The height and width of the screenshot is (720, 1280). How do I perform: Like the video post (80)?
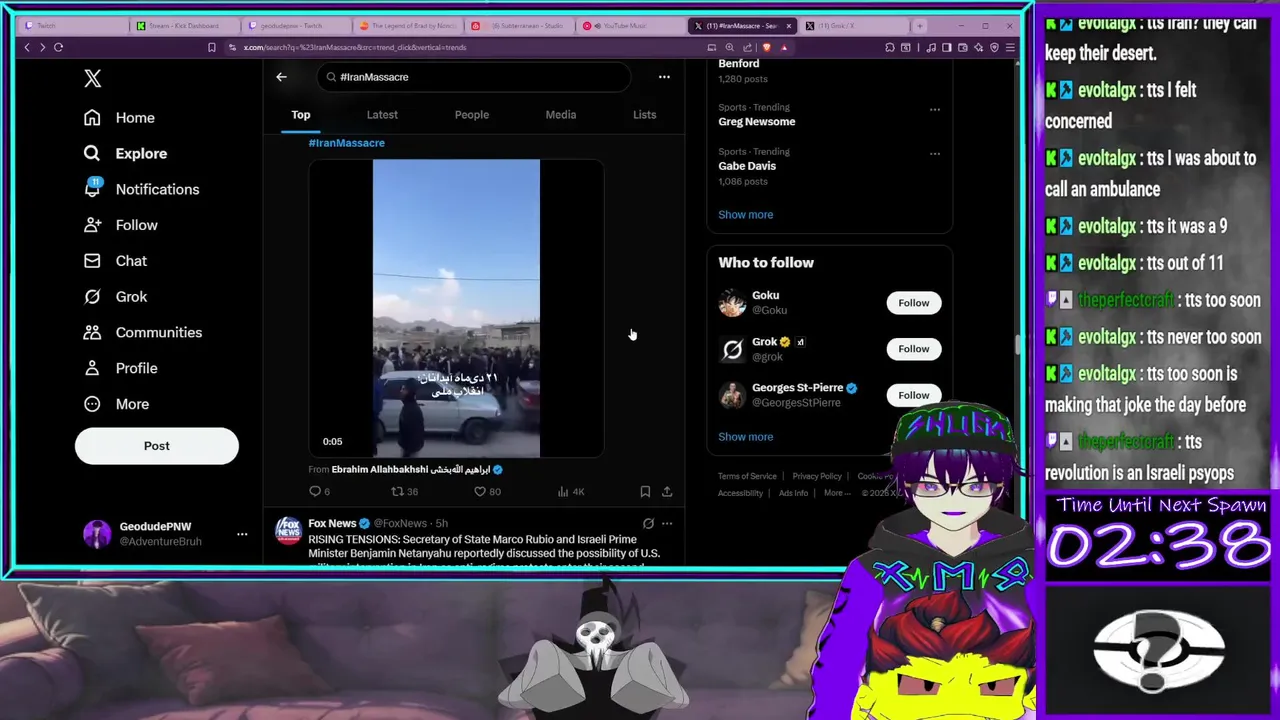[x=487, y=491]
